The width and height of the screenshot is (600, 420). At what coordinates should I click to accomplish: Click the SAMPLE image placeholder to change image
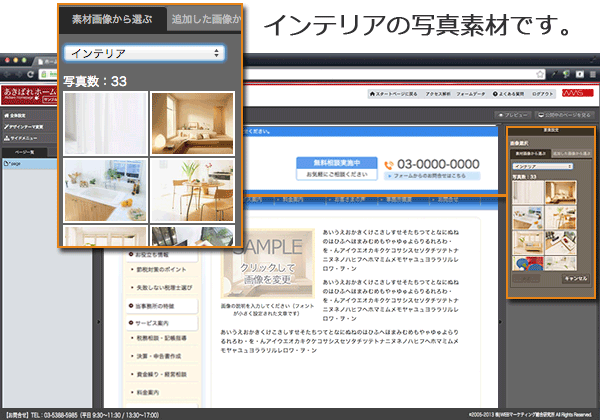[268, 263]
